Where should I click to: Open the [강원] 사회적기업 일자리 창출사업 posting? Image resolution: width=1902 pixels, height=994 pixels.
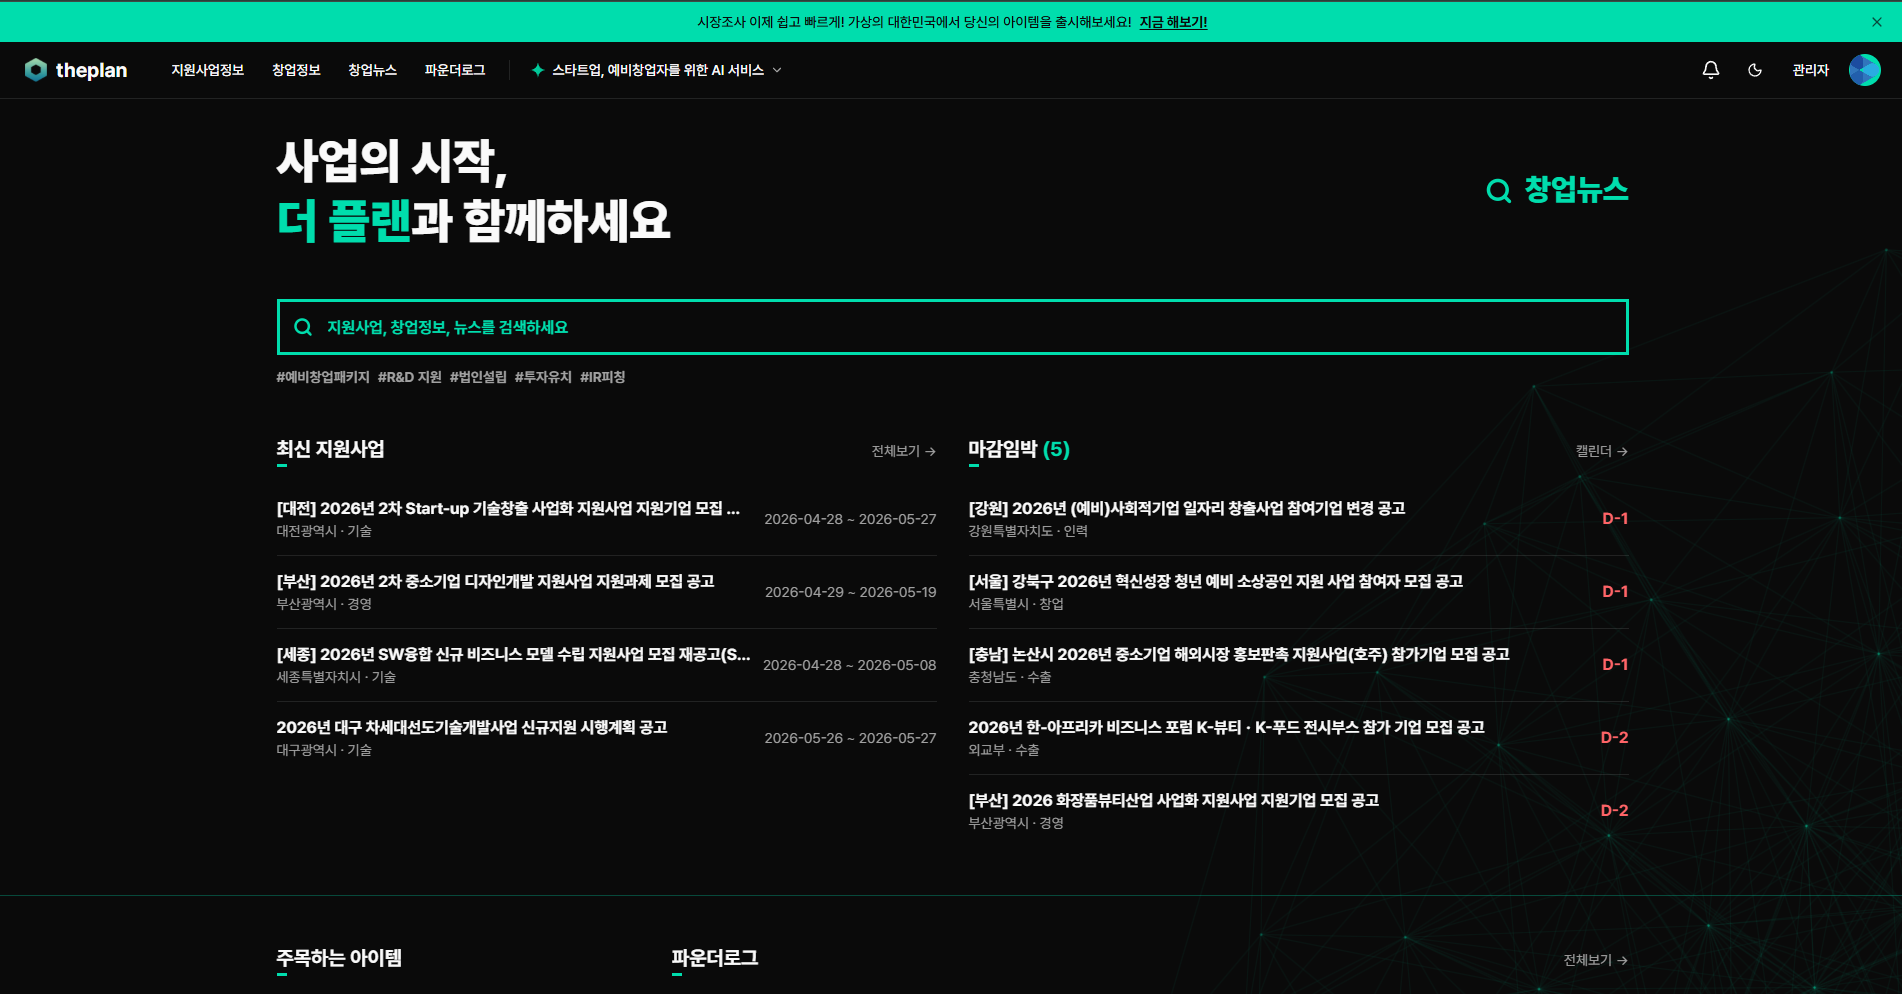(1187, 508)
